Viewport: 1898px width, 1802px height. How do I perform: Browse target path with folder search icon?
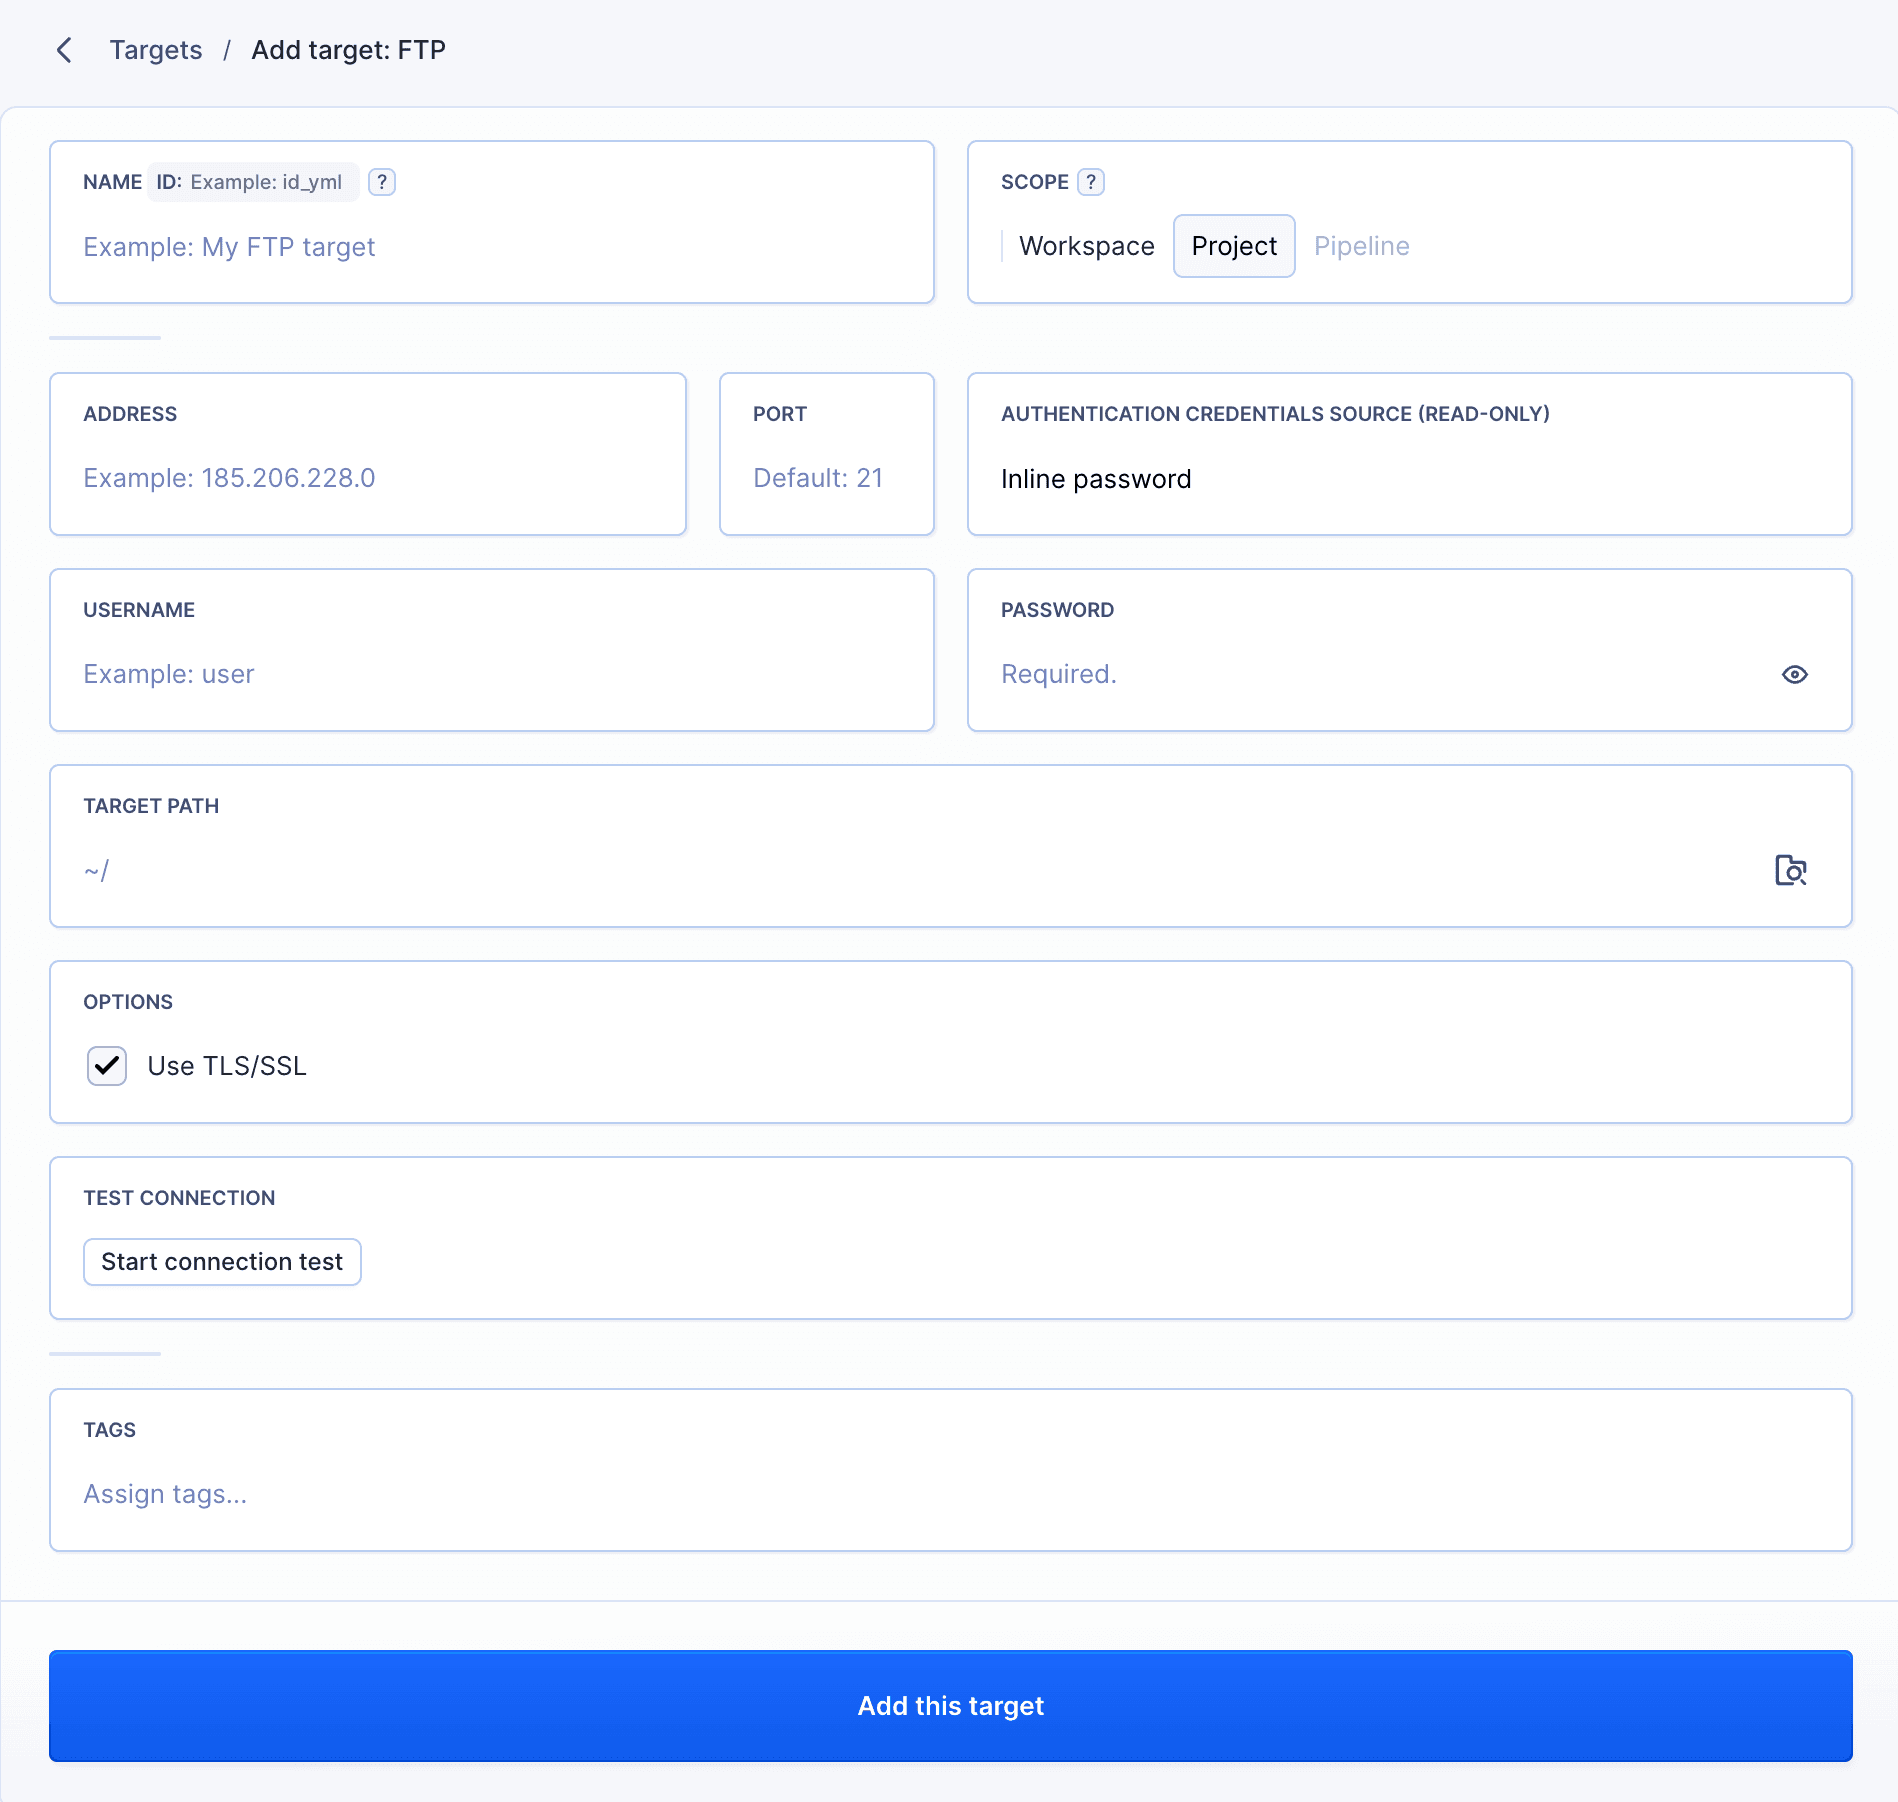pos(1790,870)
